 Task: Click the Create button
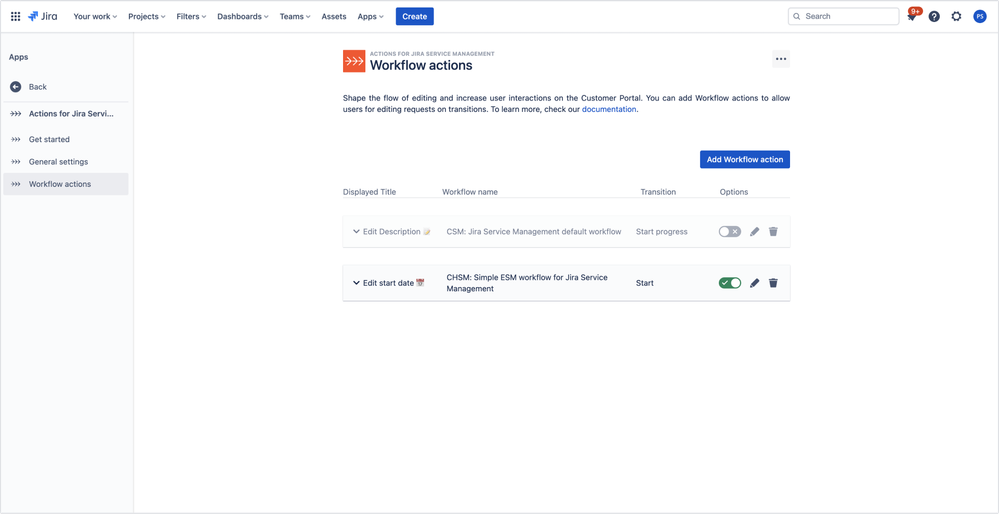tap(415, 17)
